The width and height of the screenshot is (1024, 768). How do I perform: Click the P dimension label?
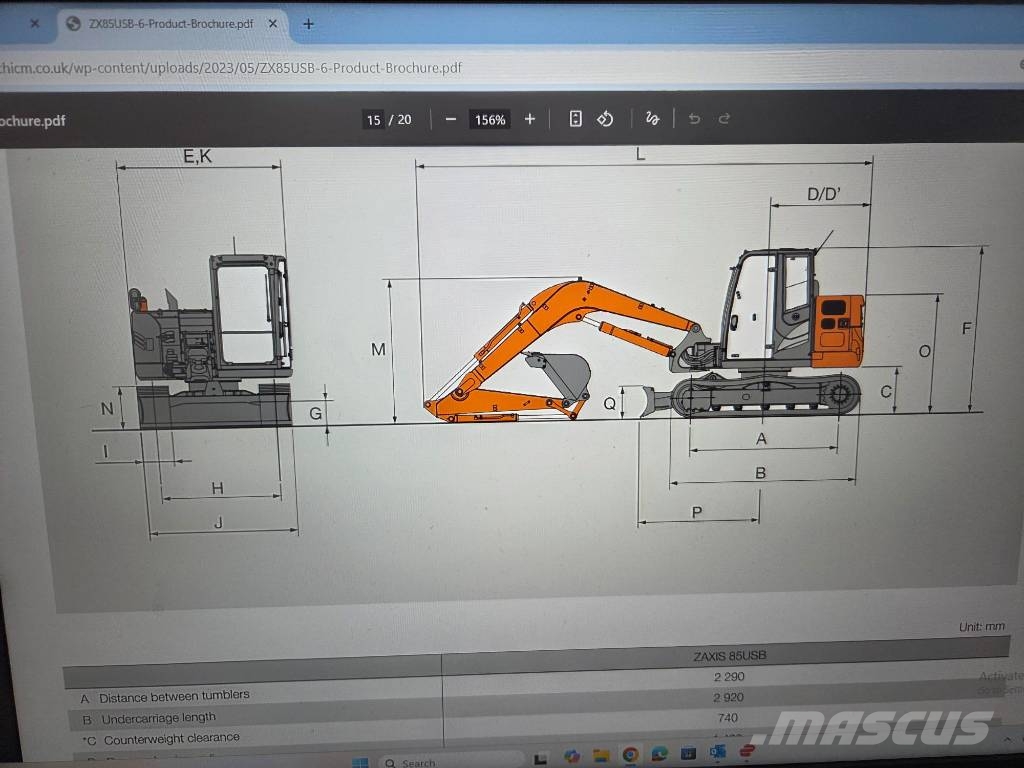697,513
